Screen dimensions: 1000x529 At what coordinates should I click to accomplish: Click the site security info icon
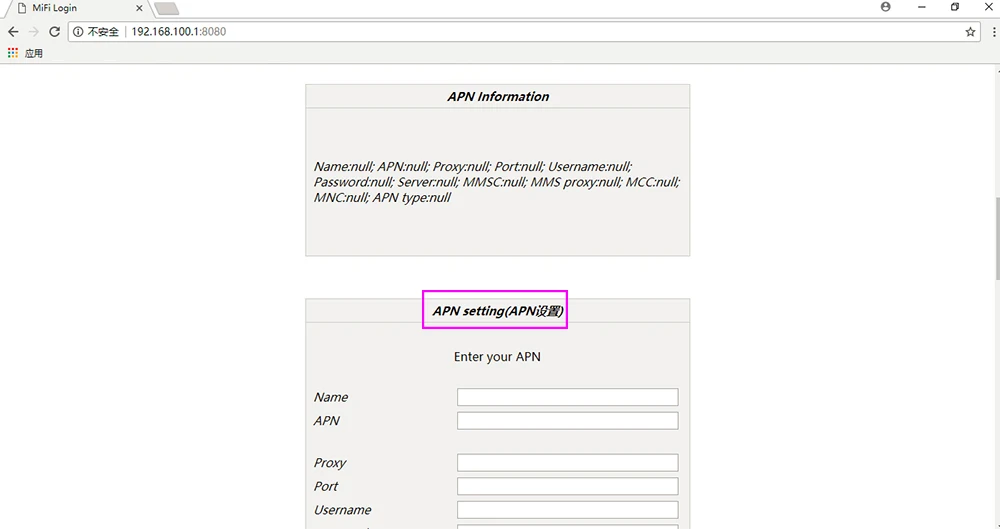78,32
